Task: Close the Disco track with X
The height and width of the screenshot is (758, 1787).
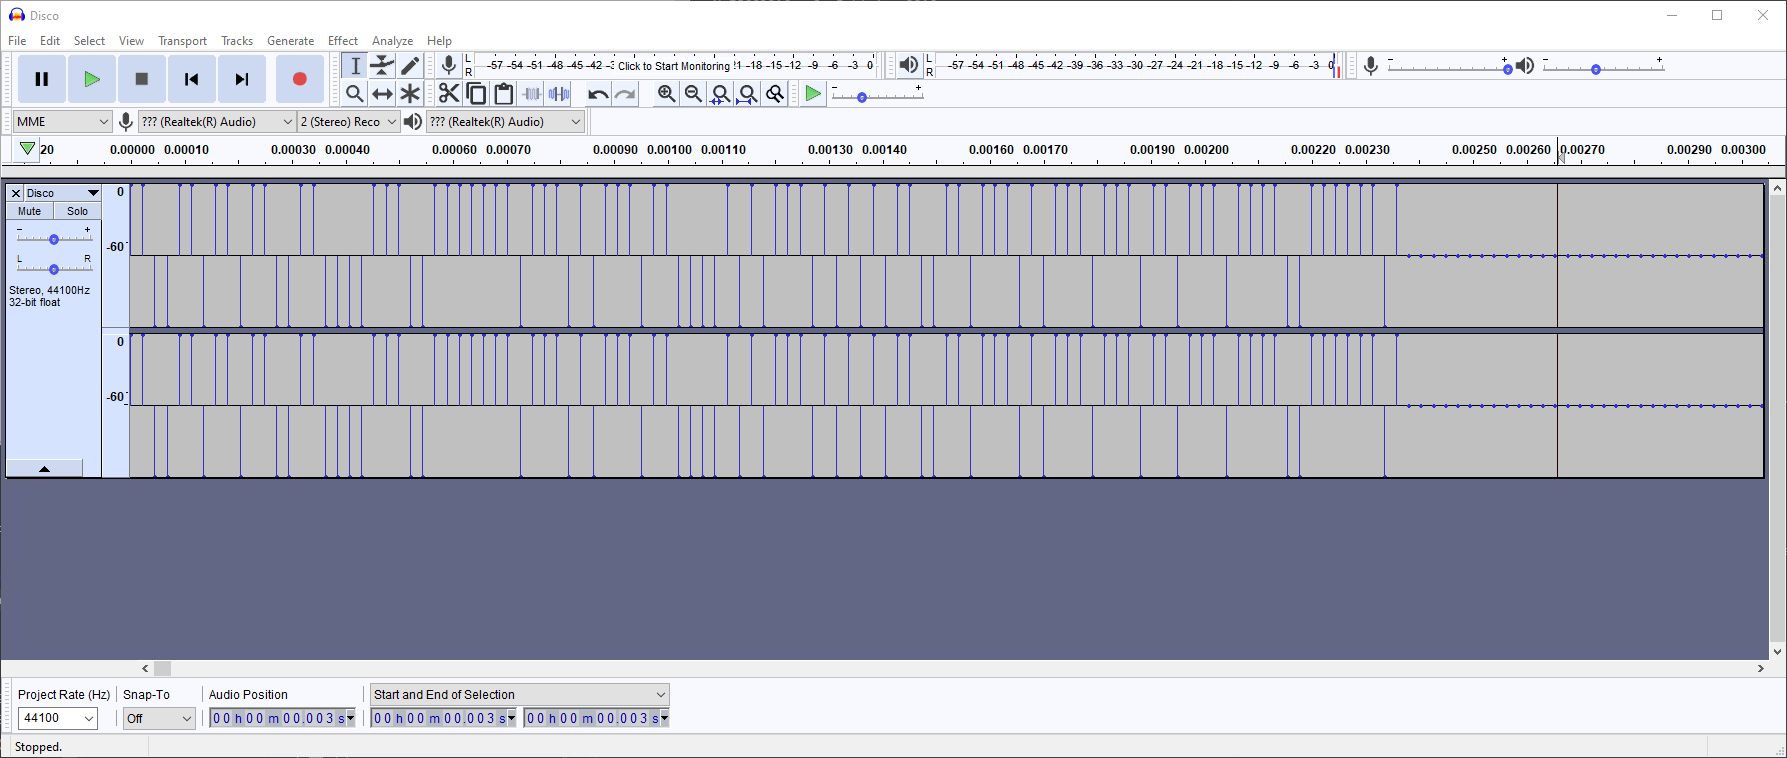Action: [16, 193]
